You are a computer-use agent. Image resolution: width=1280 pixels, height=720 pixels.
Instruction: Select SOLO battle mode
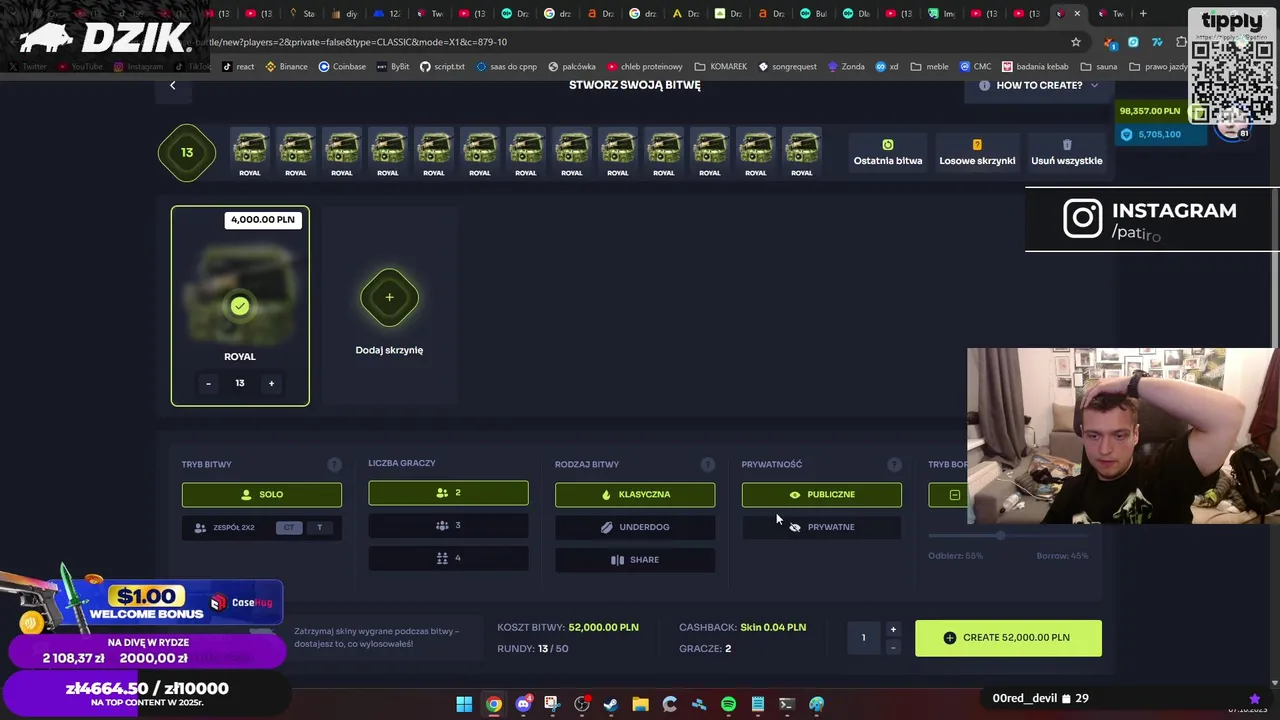click(262, 494)
